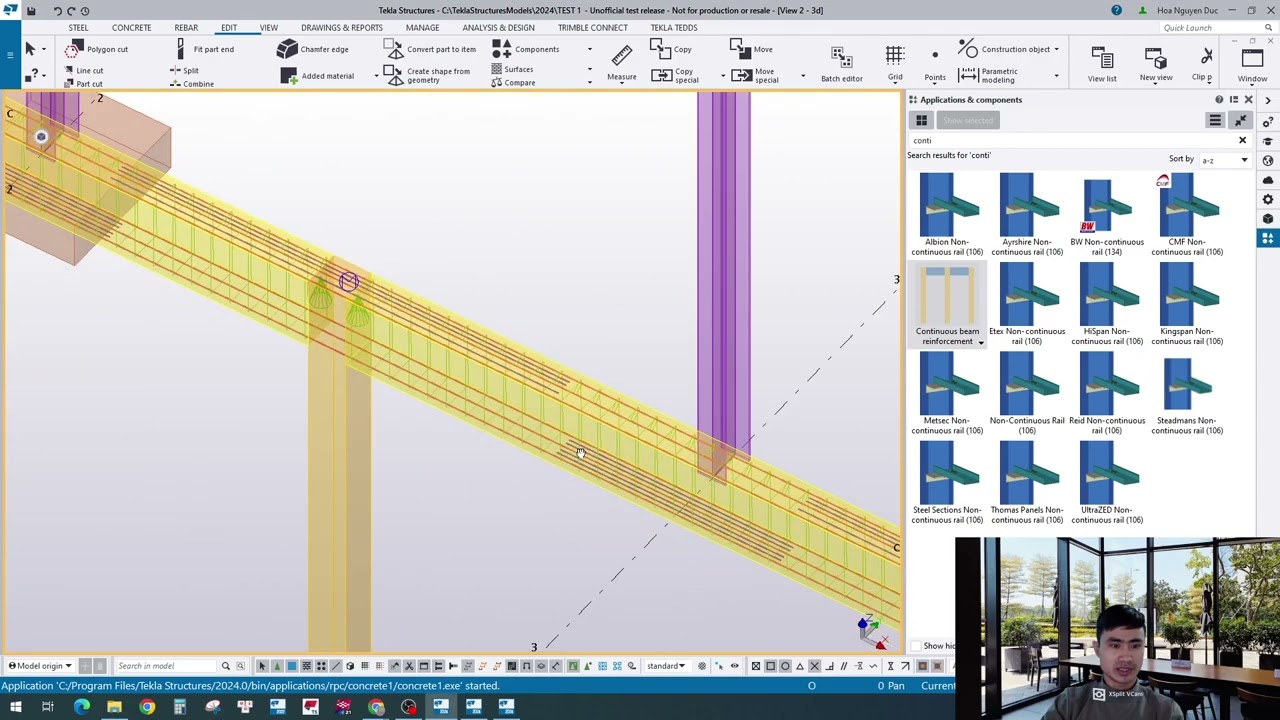The image size is (1280, 720).
Task: Activate the Split command
Action: [184, 71]
